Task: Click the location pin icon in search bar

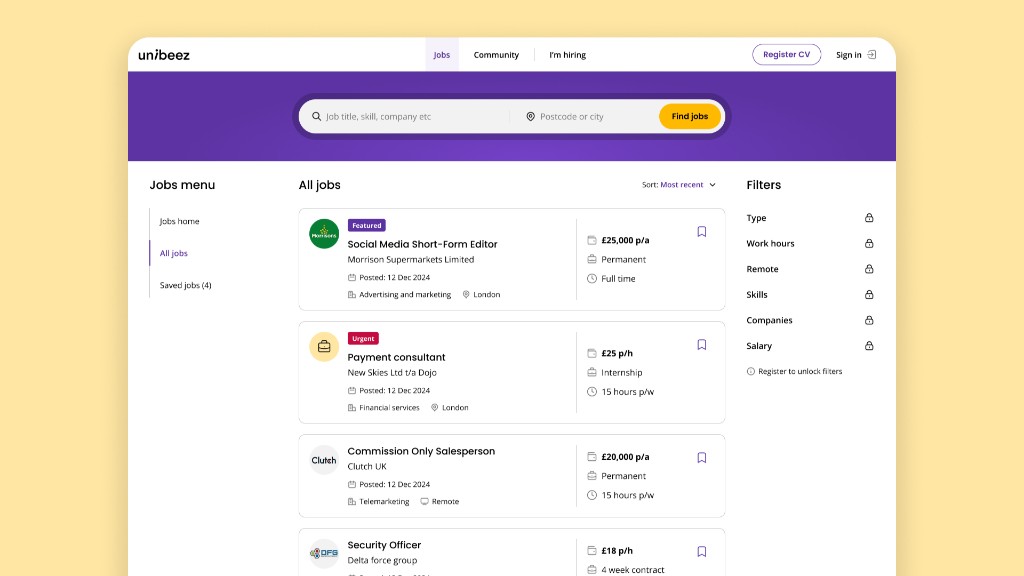Action: (x=530, y=116)
